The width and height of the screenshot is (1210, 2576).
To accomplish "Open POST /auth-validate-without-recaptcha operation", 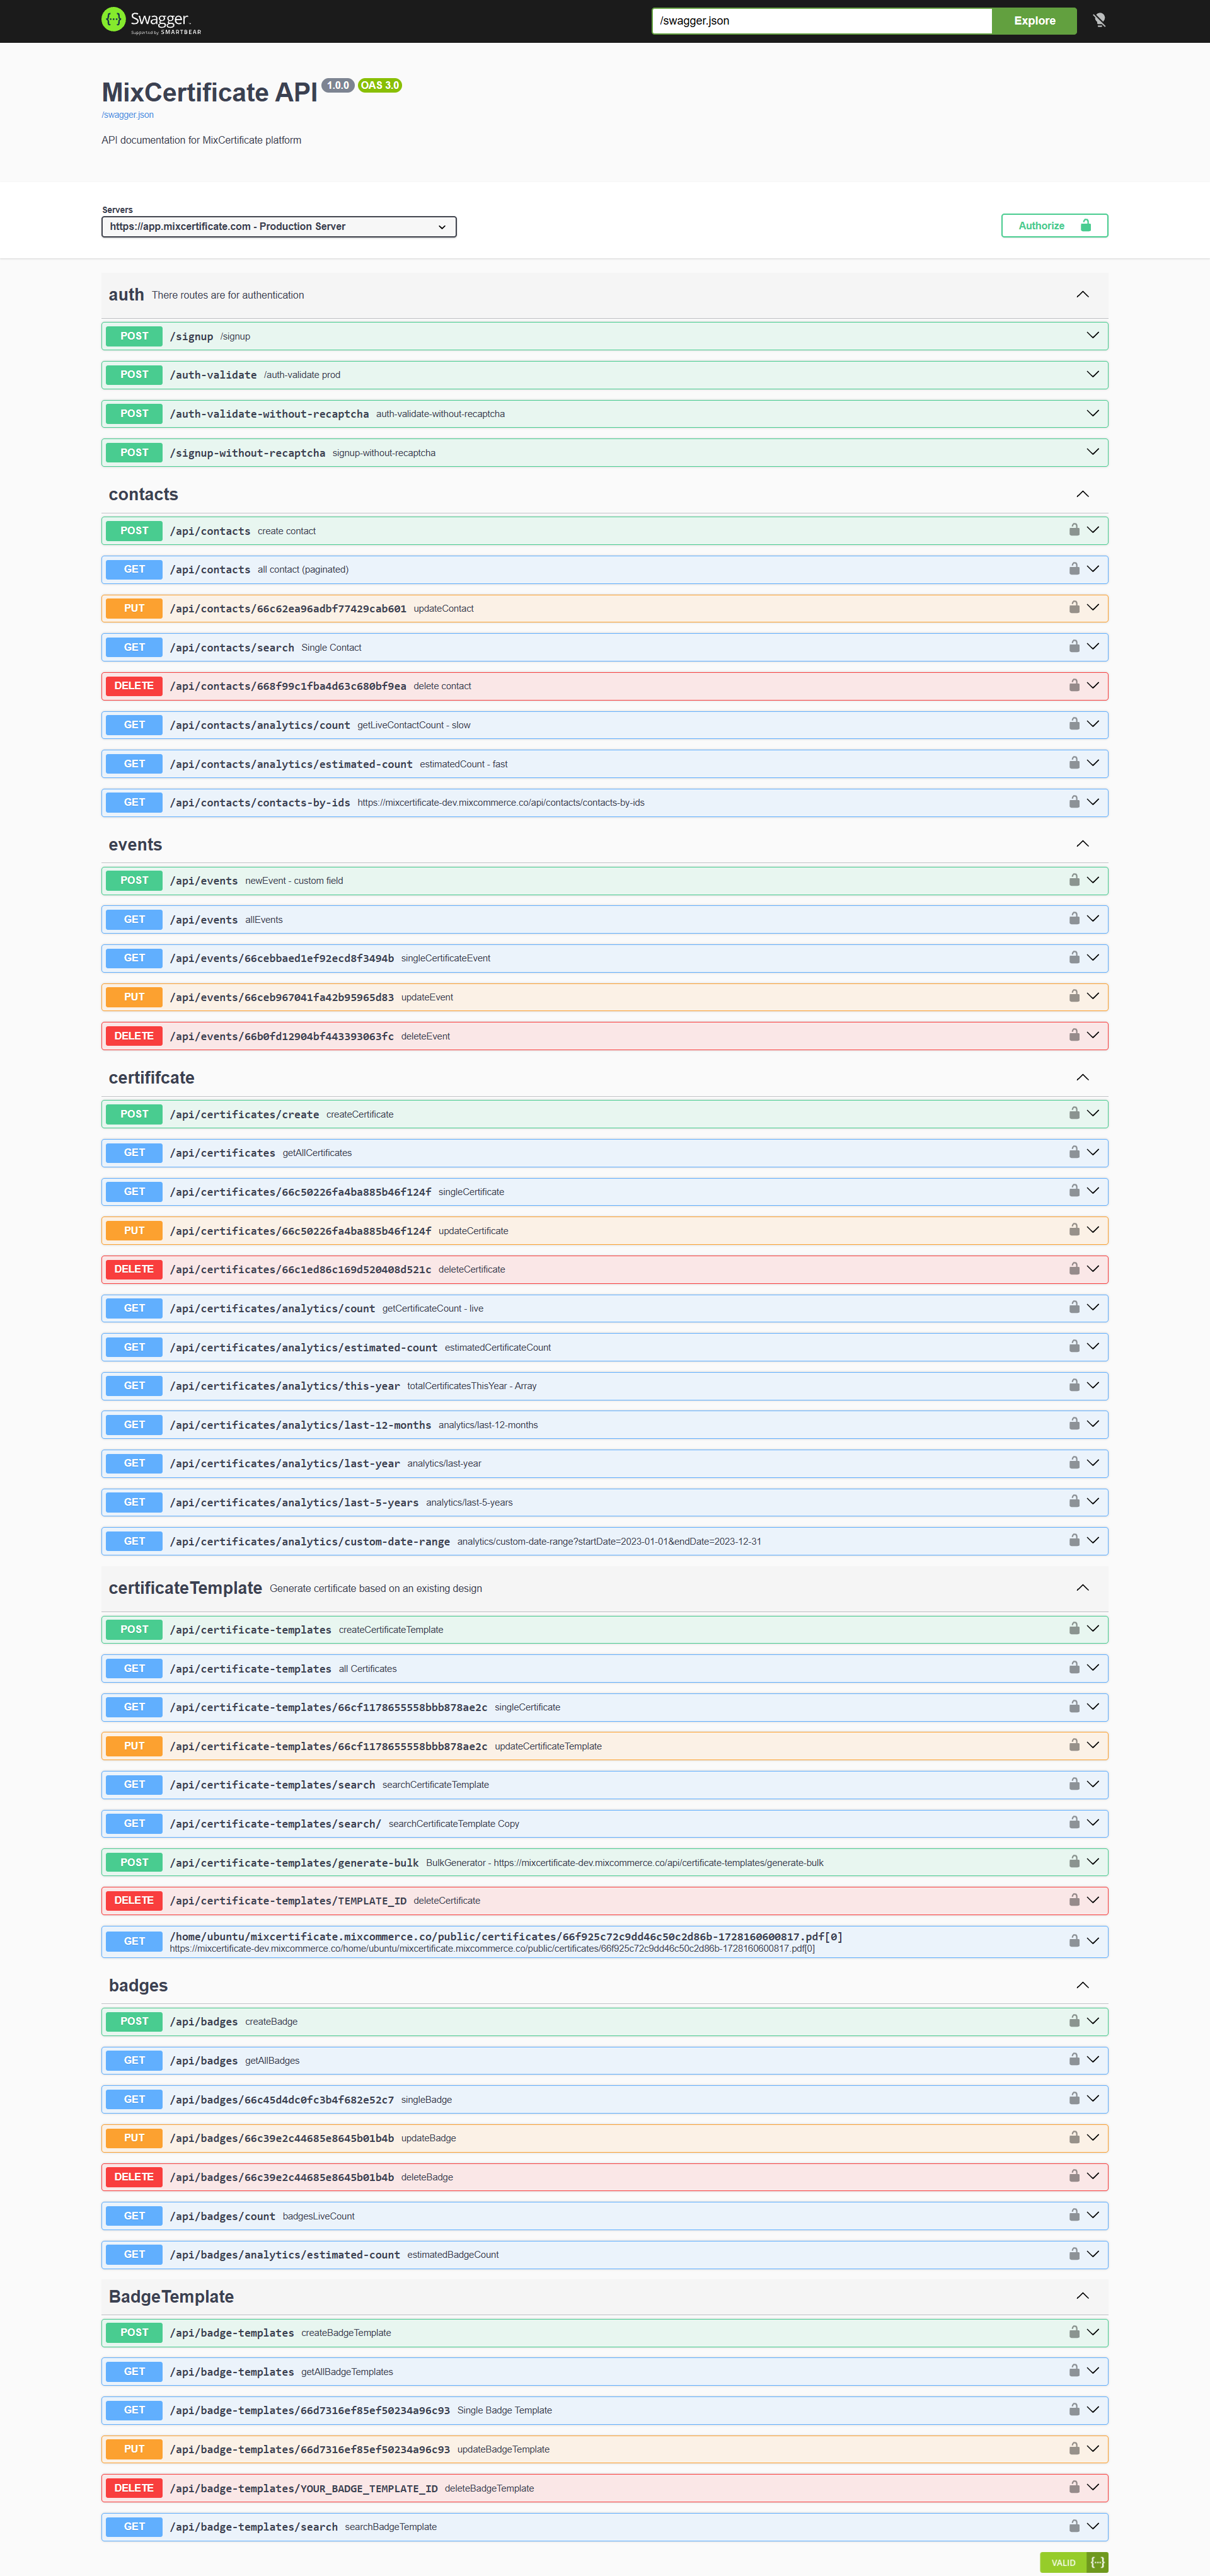I will [604, 414].
